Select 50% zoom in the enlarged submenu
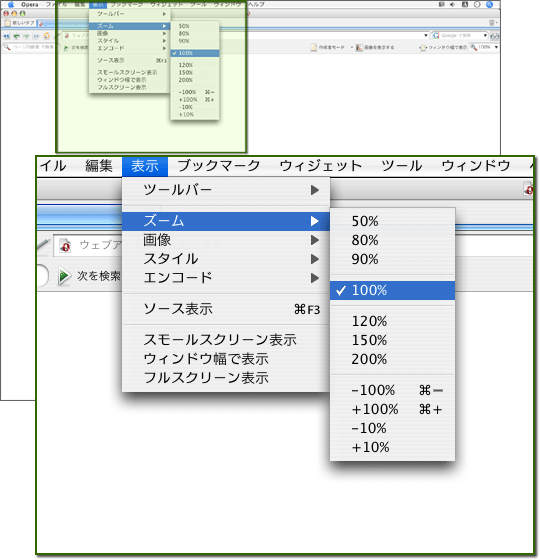540x560 pixels. [x=392, y=221]
